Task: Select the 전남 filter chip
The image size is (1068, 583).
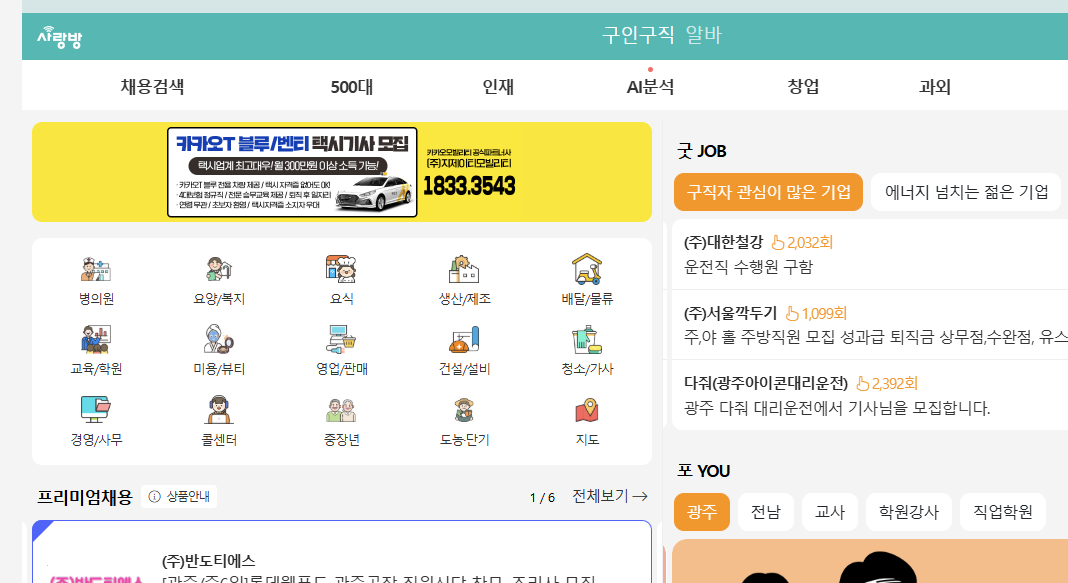Action: 766,512
